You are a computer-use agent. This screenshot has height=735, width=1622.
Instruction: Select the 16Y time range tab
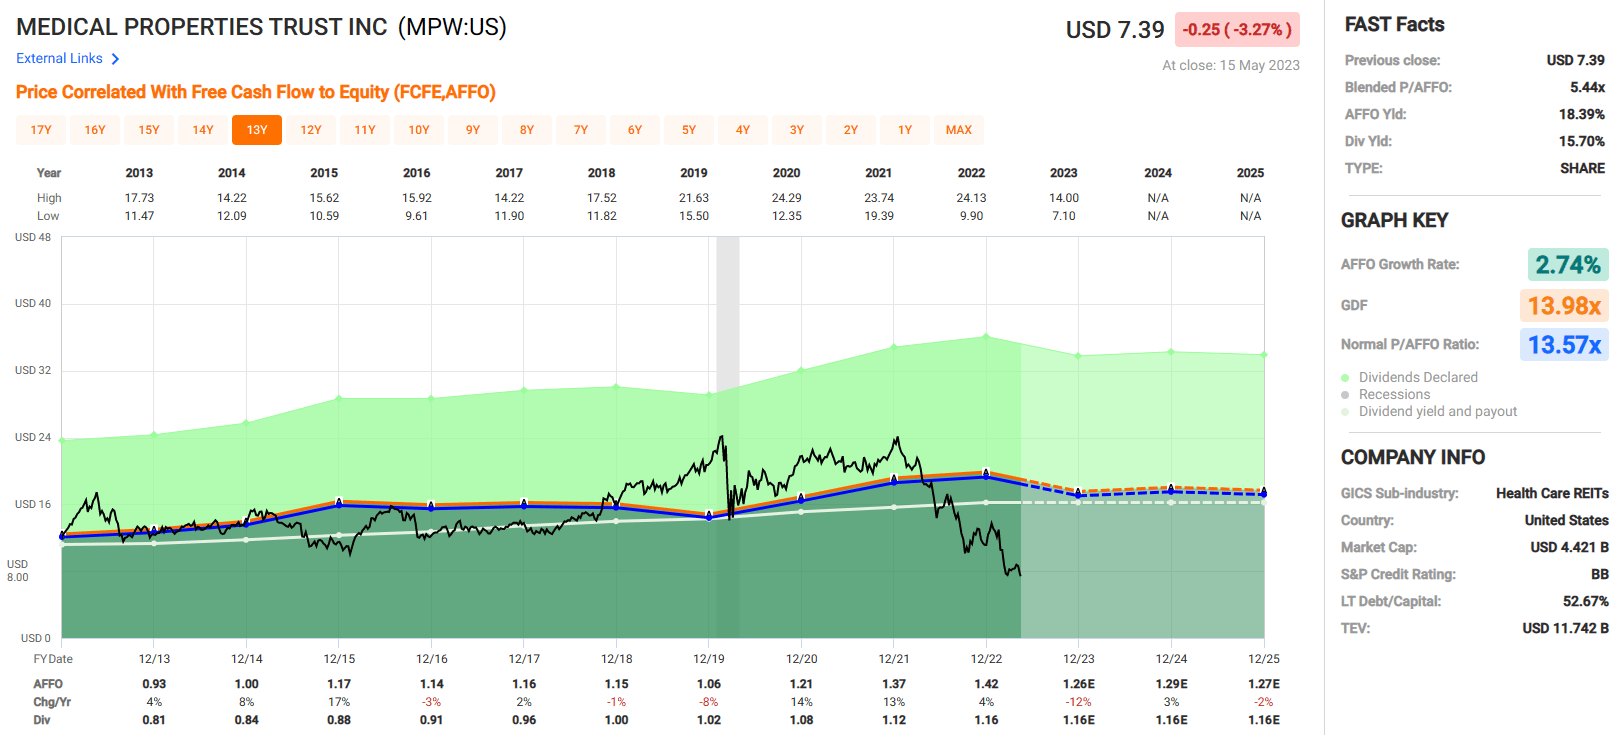[95, 130]
